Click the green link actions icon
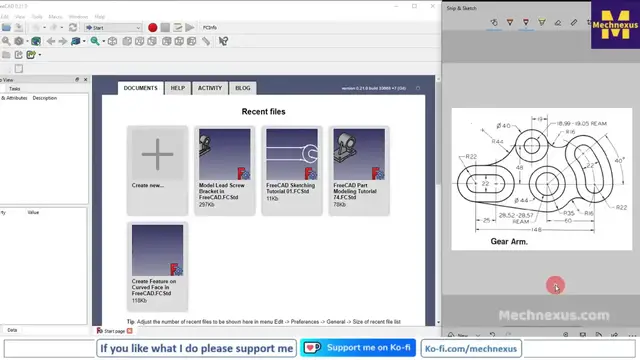640x360 pixels. pos(31,55)
